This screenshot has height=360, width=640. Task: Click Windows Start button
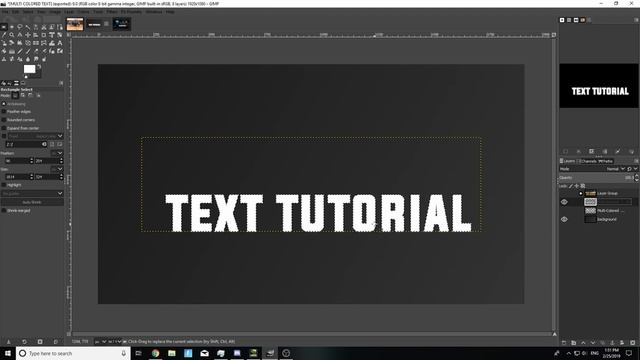pyautogui.click(x=8, y=353)
